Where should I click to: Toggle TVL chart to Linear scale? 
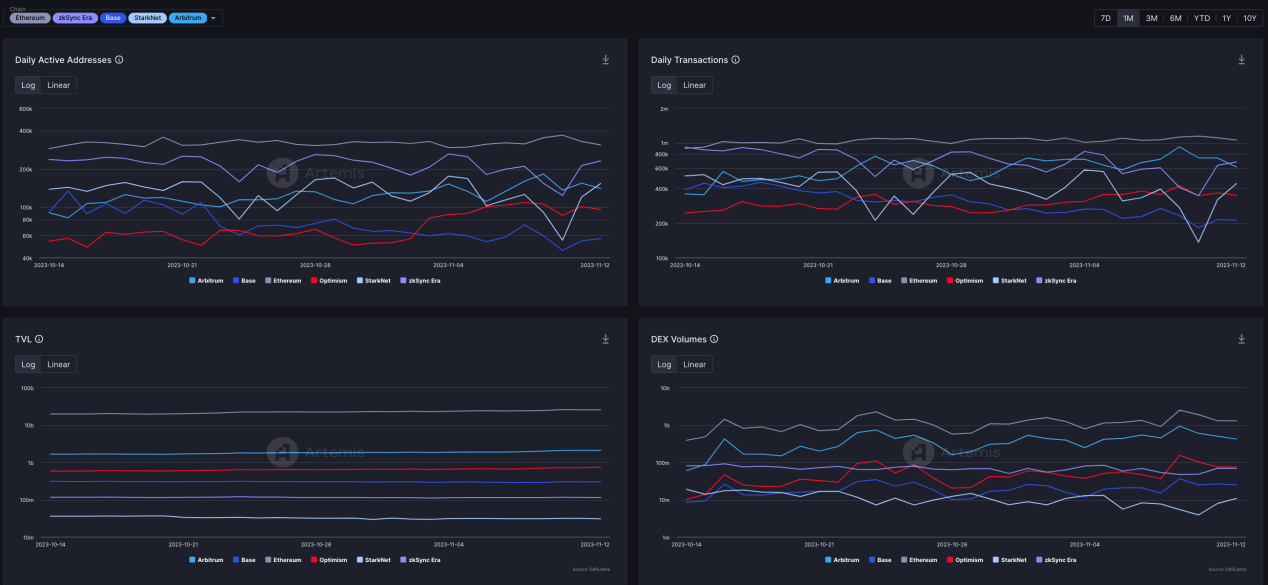coord(59,364)
